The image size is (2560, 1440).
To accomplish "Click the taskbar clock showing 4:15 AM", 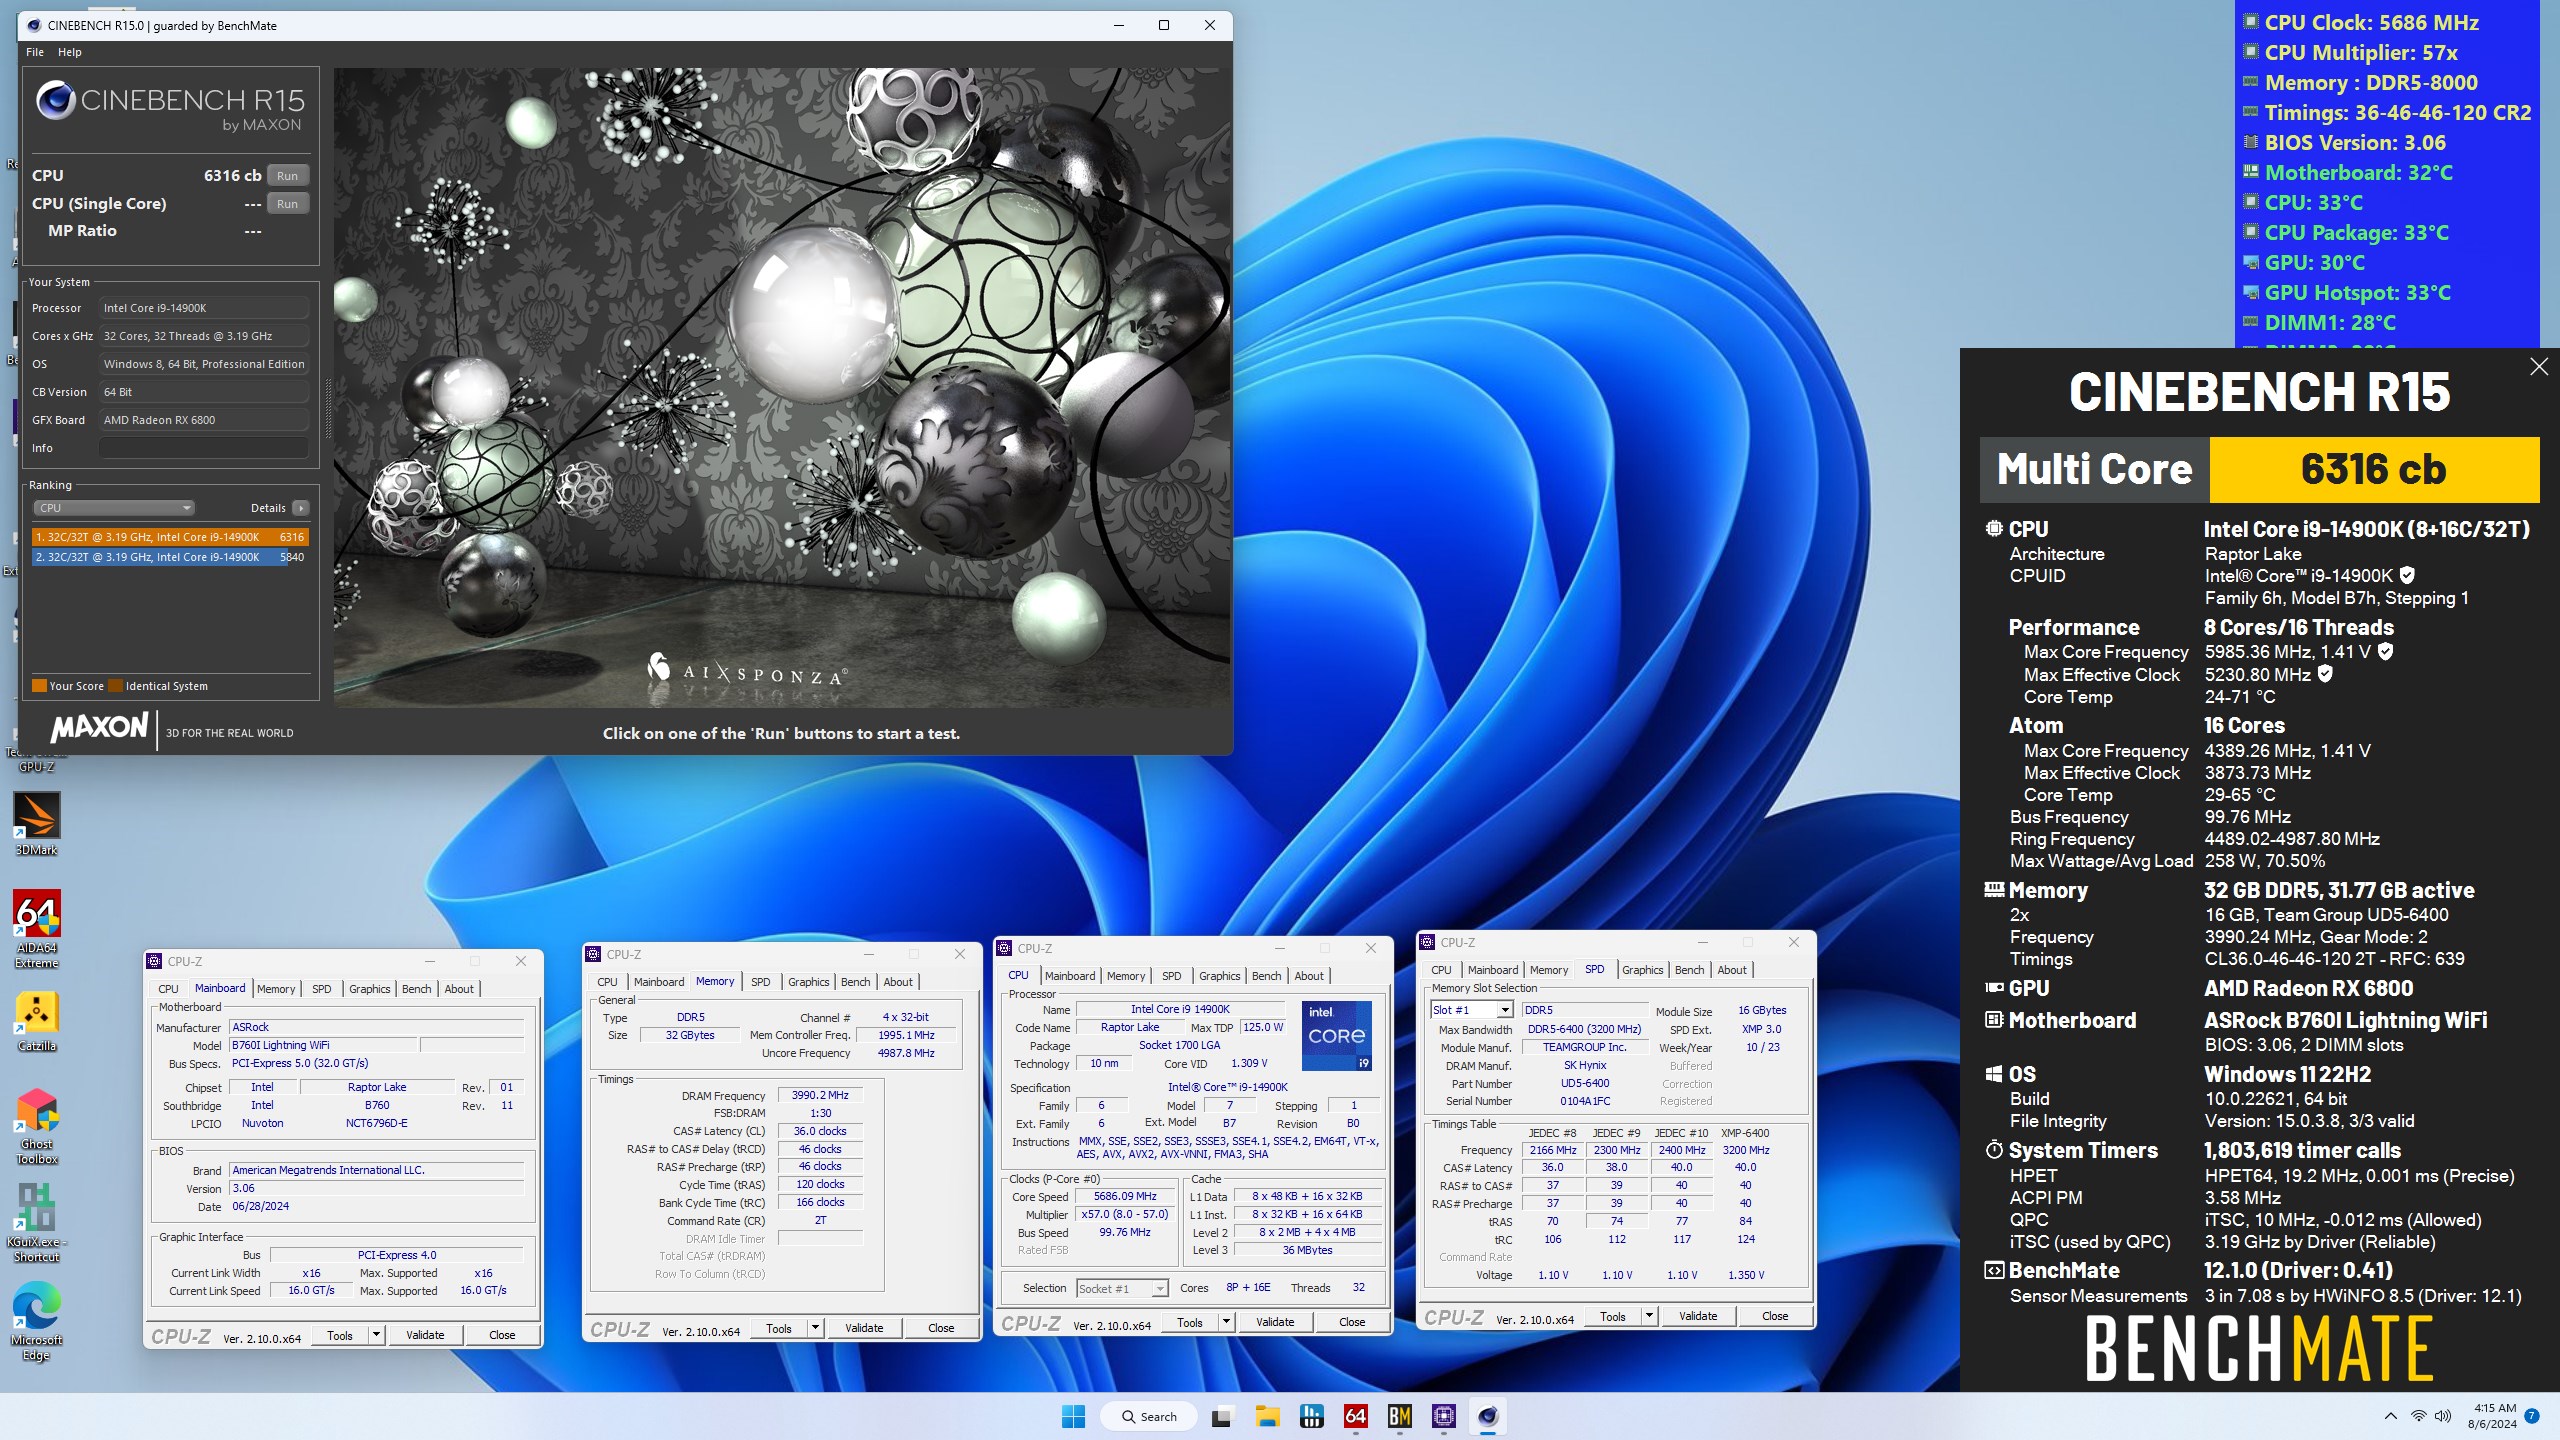I will point(2491,1416).
